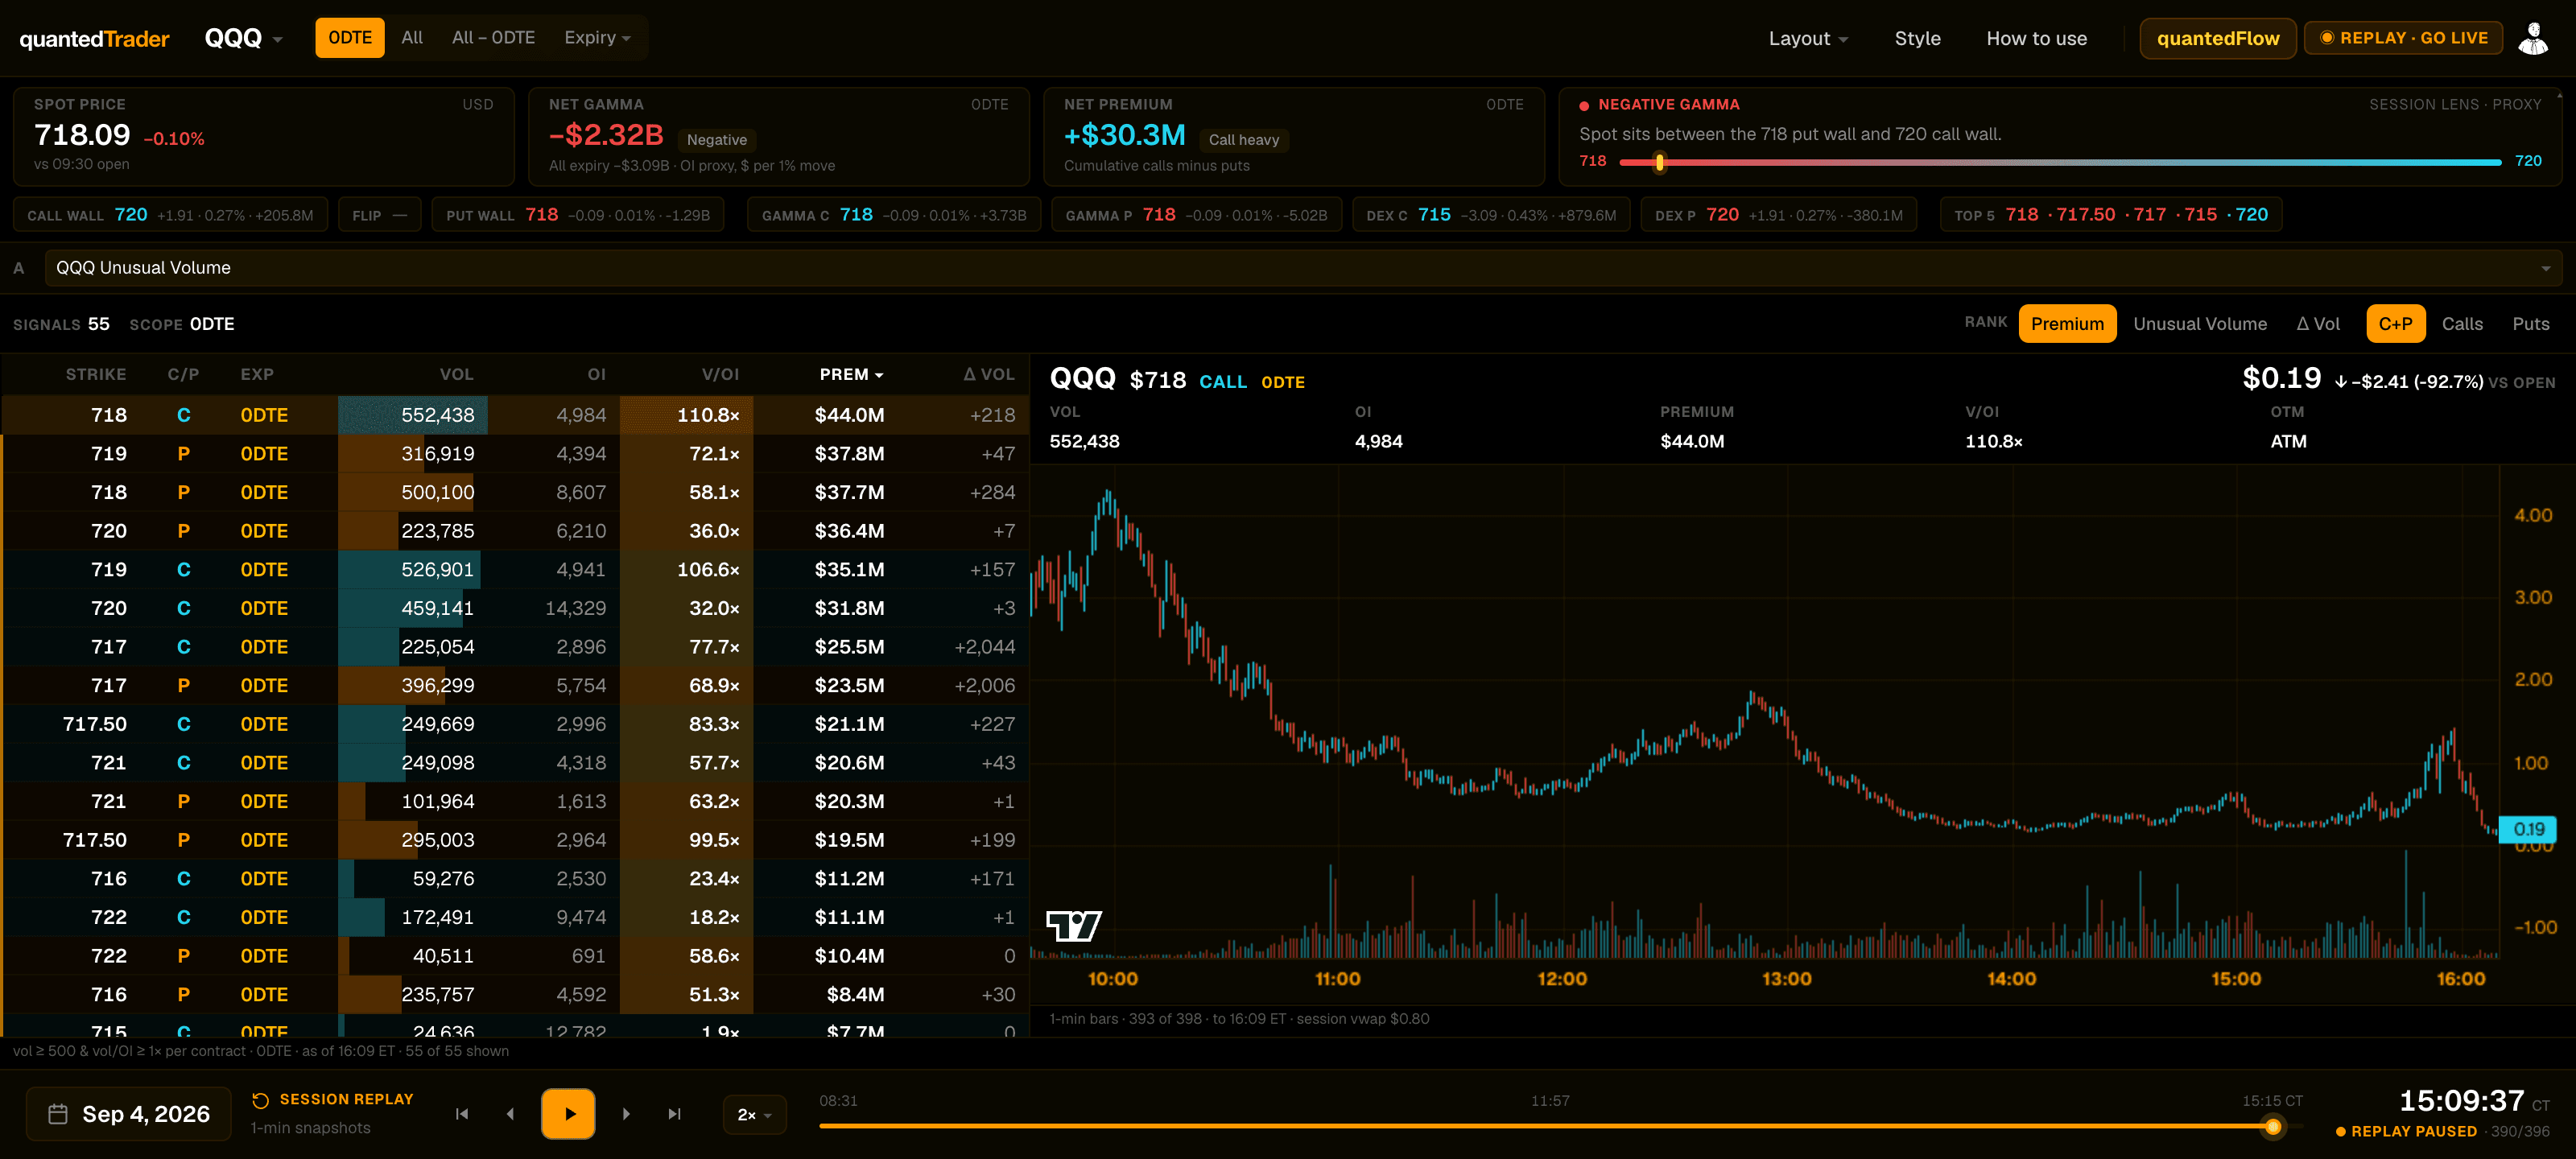Open the user profile avatar icon
Viewport: 2576px width, 1159px height.
point(2532,38)
